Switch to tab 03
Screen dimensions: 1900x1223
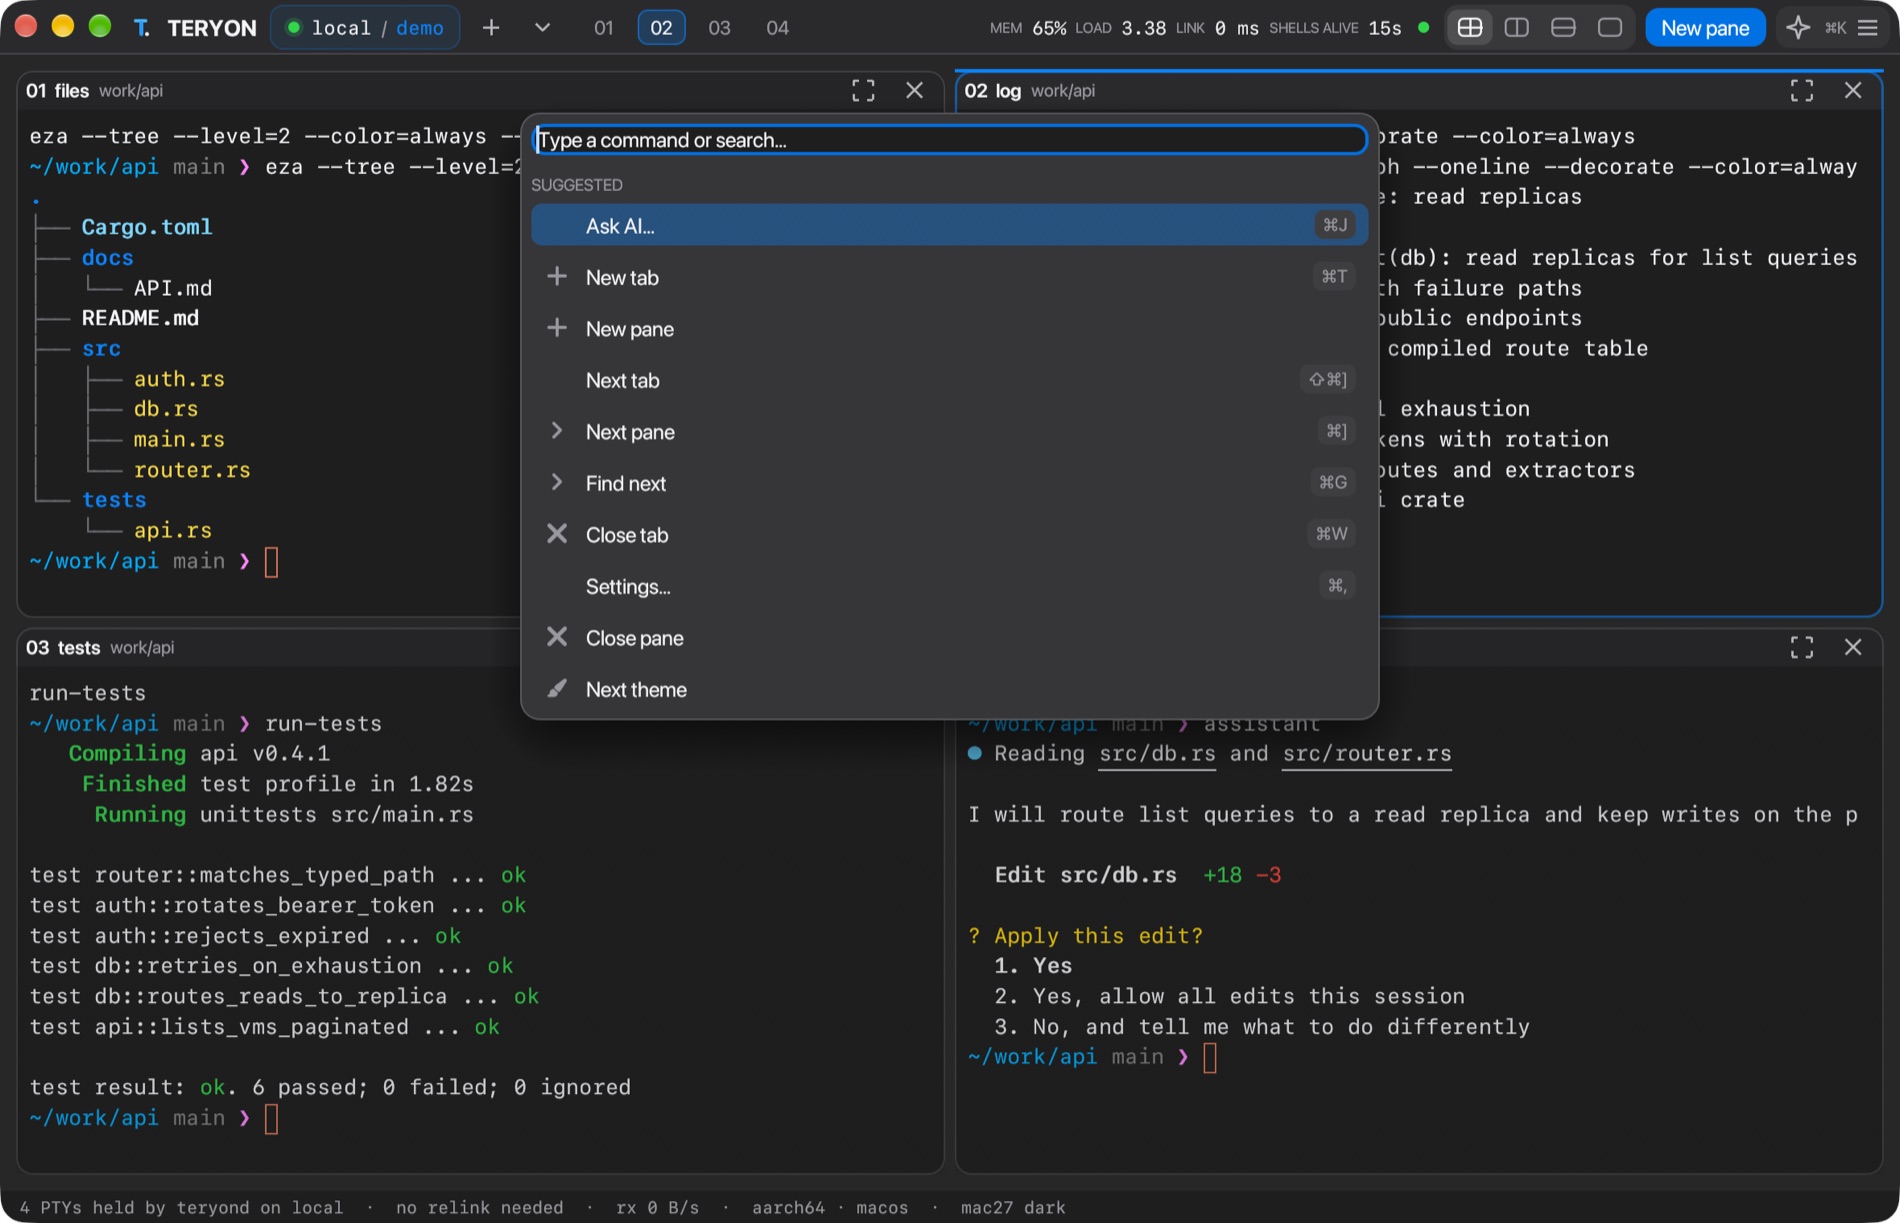tap(720, 28)
